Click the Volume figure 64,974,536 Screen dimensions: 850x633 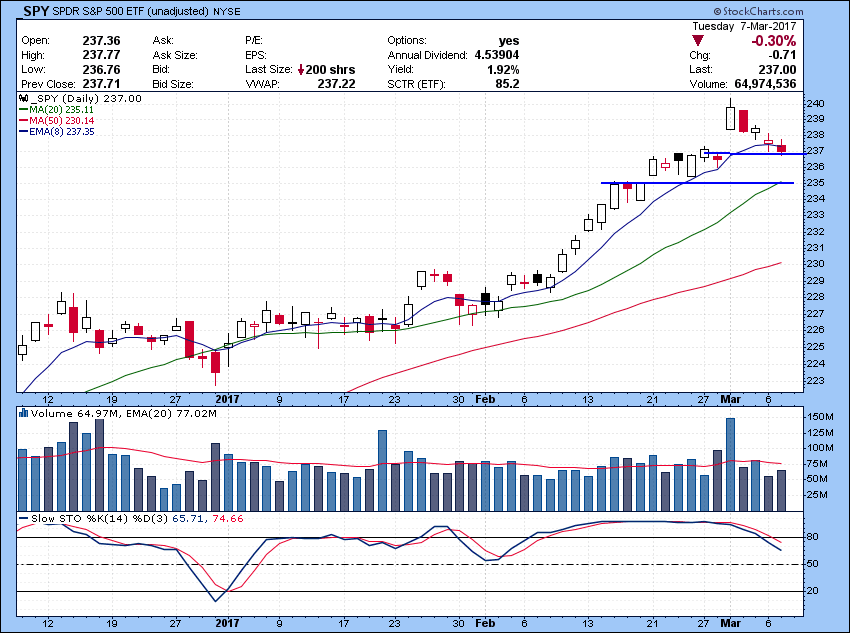(765, 84)
